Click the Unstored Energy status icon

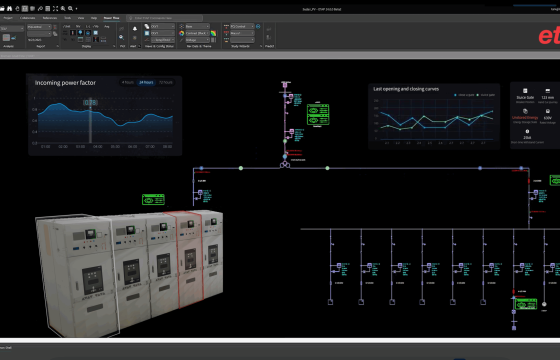tap(525, 111)
